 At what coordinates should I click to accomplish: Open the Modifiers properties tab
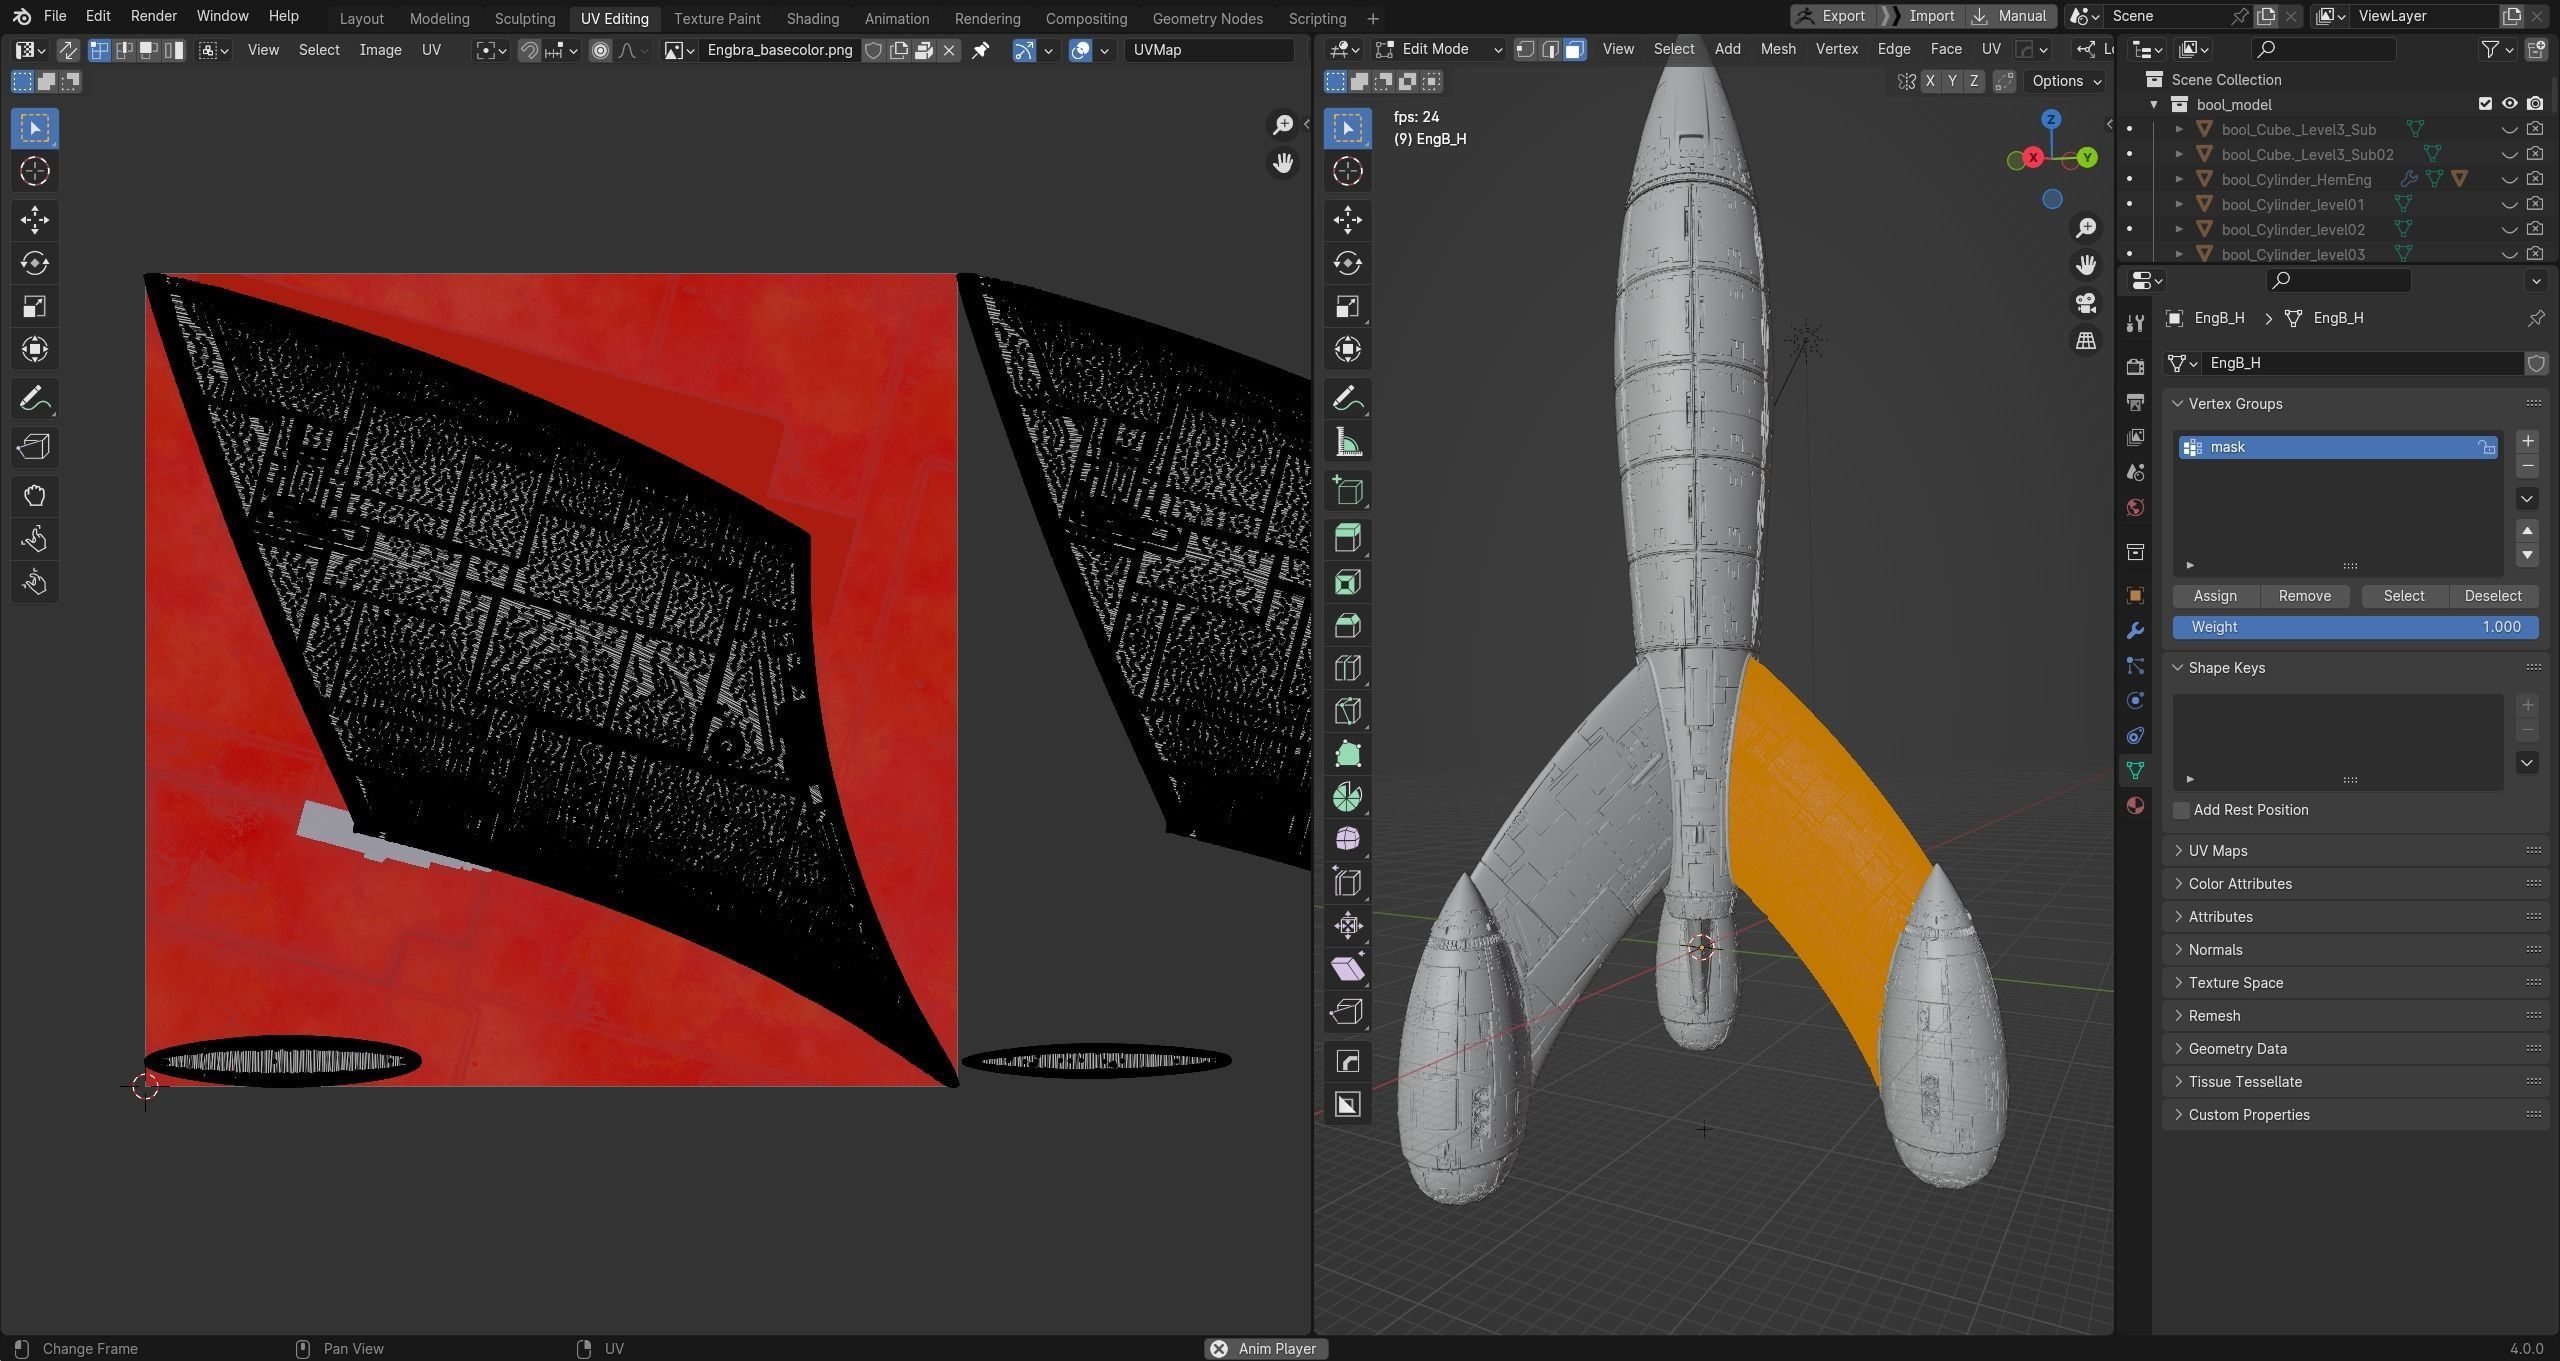pos(2135,631)
